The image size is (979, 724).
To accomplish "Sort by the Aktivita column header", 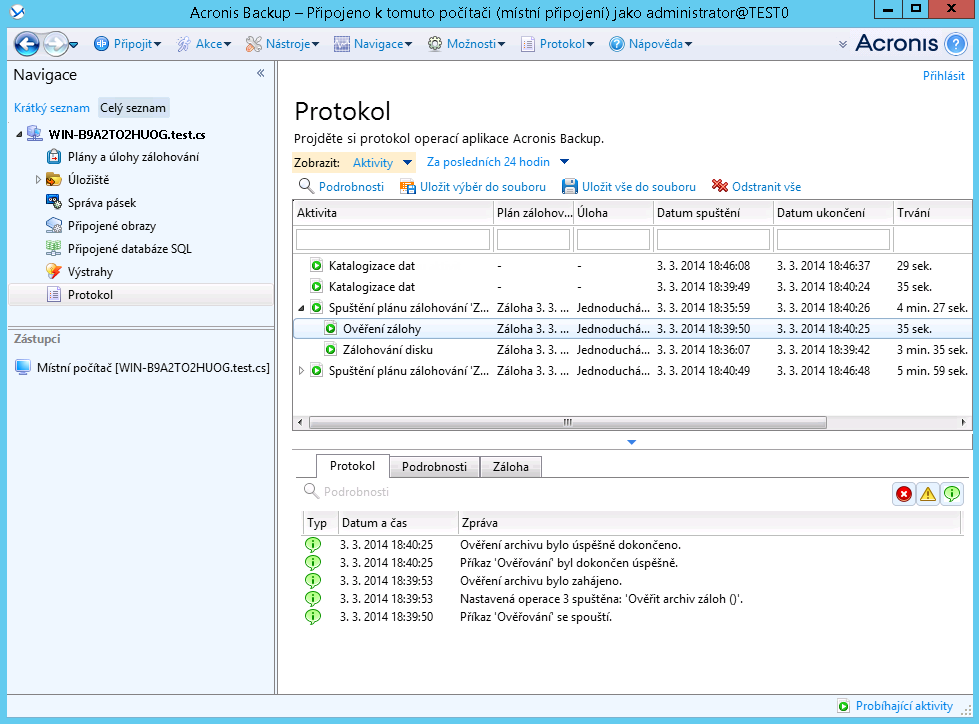I will point(393,213).
